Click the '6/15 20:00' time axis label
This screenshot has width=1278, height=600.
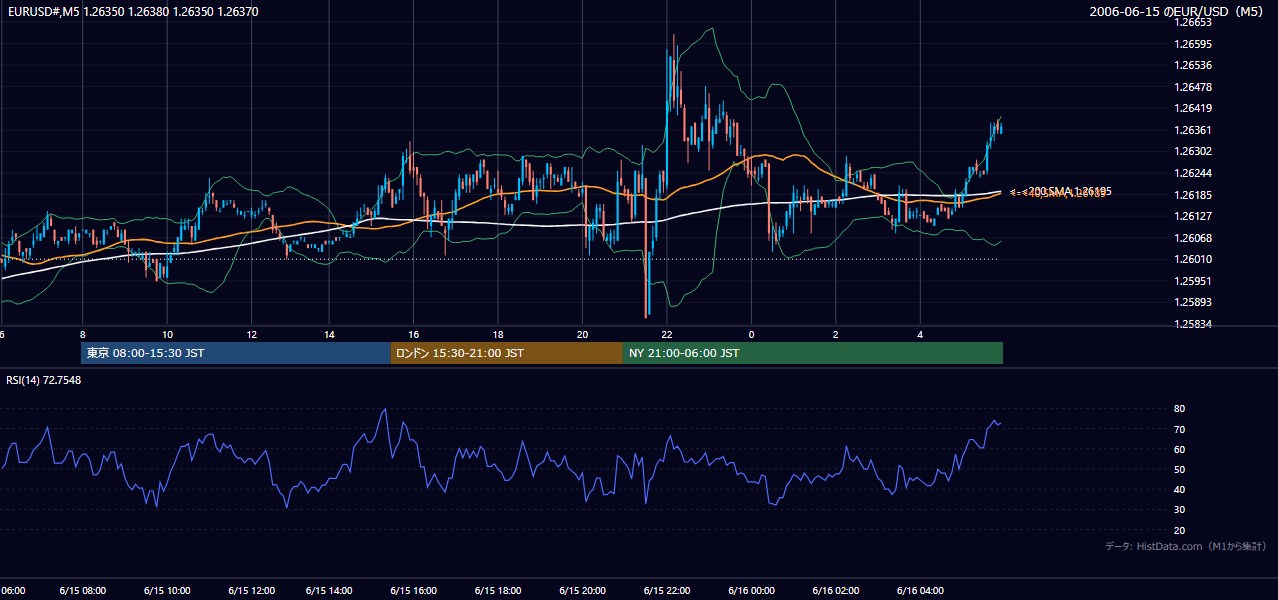click(583, 590)
